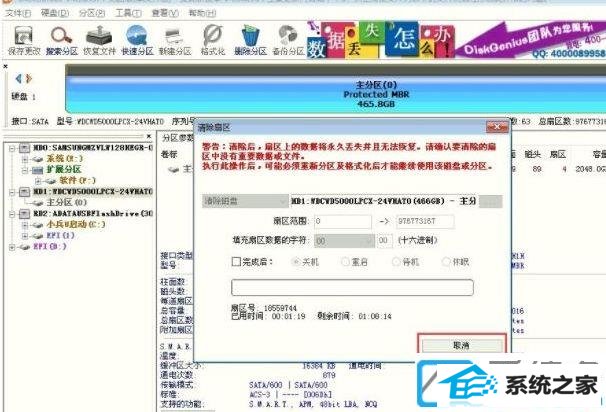Image resolution: width=606 pixels, height=412 pixels.
Task: Click the Delete Partition (删除分区) trash icon
Action: coord(250,40)
